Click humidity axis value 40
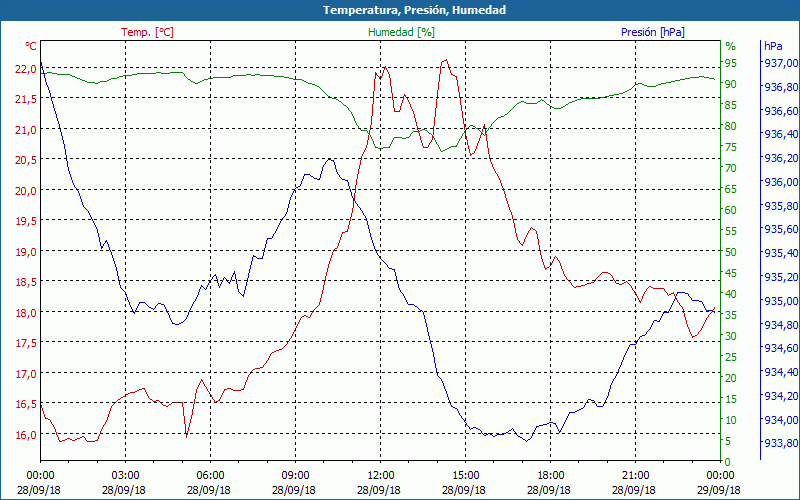 point(731,294)
